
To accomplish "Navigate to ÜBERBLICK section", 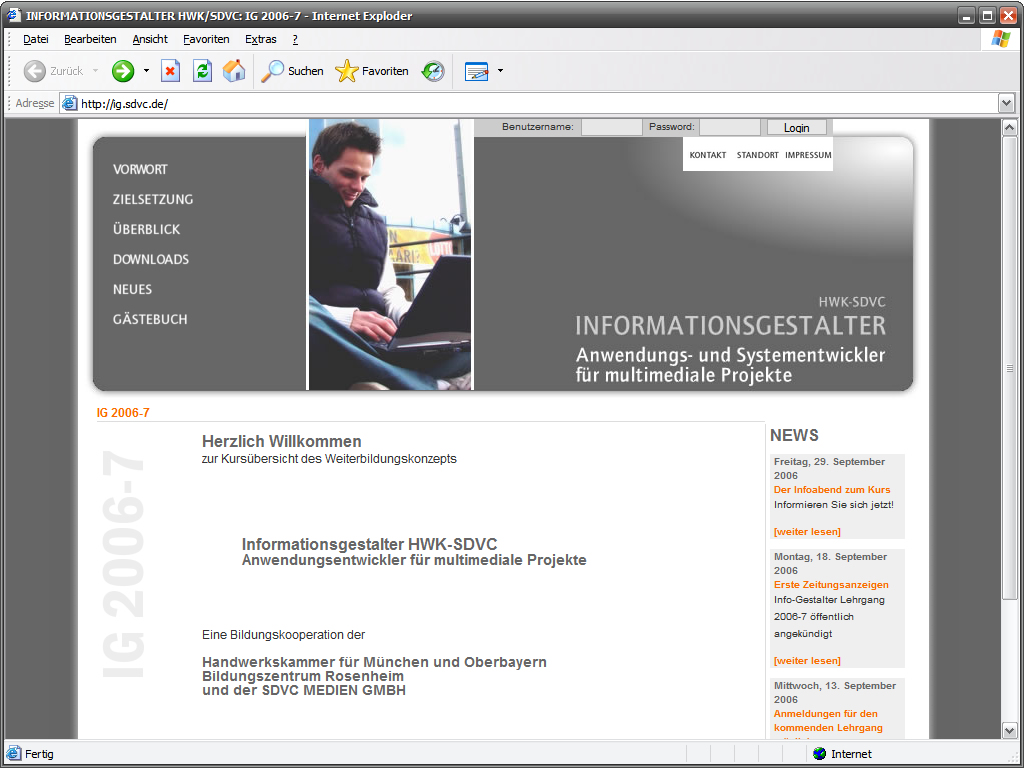I will tap(146, 229).
